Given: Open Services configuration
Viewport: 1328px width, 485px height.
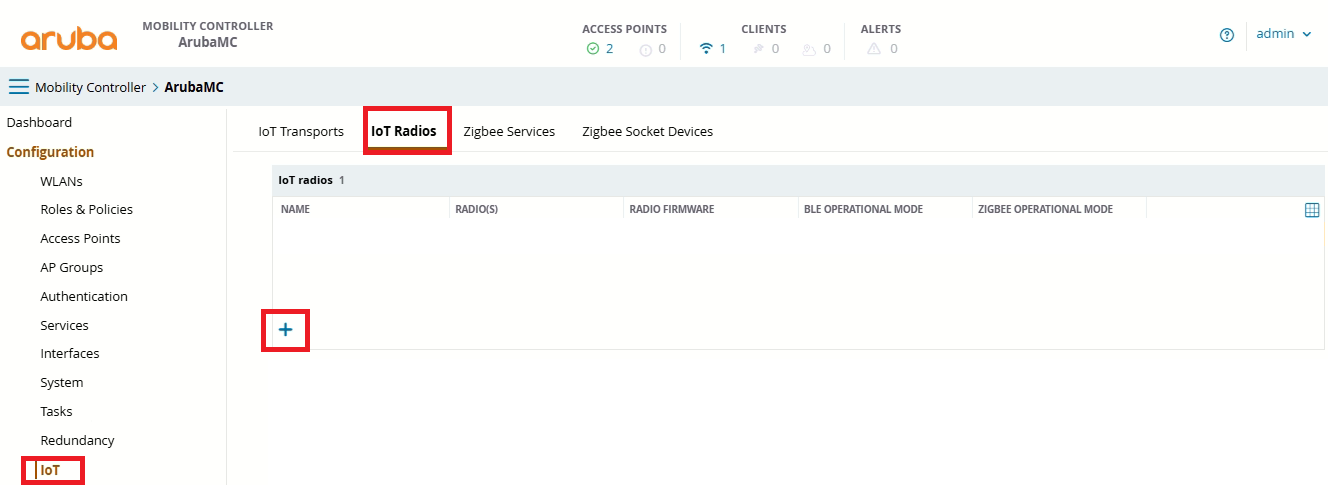Looking at the screenshot, I should pyautogui.click(x=64, y=325).
